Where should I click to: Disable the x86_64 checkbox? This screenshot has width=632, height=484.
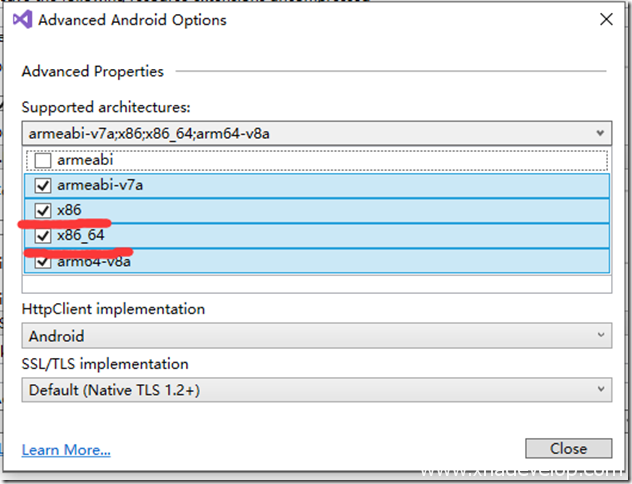click(42, 236)
